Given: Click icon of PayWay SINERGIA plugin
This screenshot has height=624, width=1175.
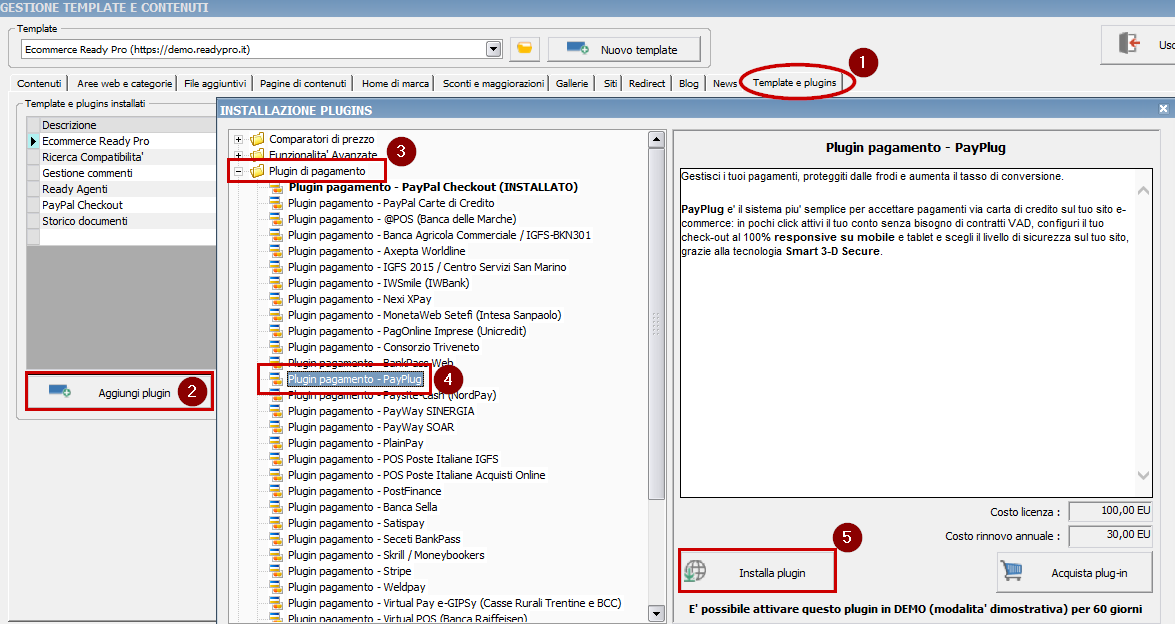Looking at the screenshot, I should 276,411.
